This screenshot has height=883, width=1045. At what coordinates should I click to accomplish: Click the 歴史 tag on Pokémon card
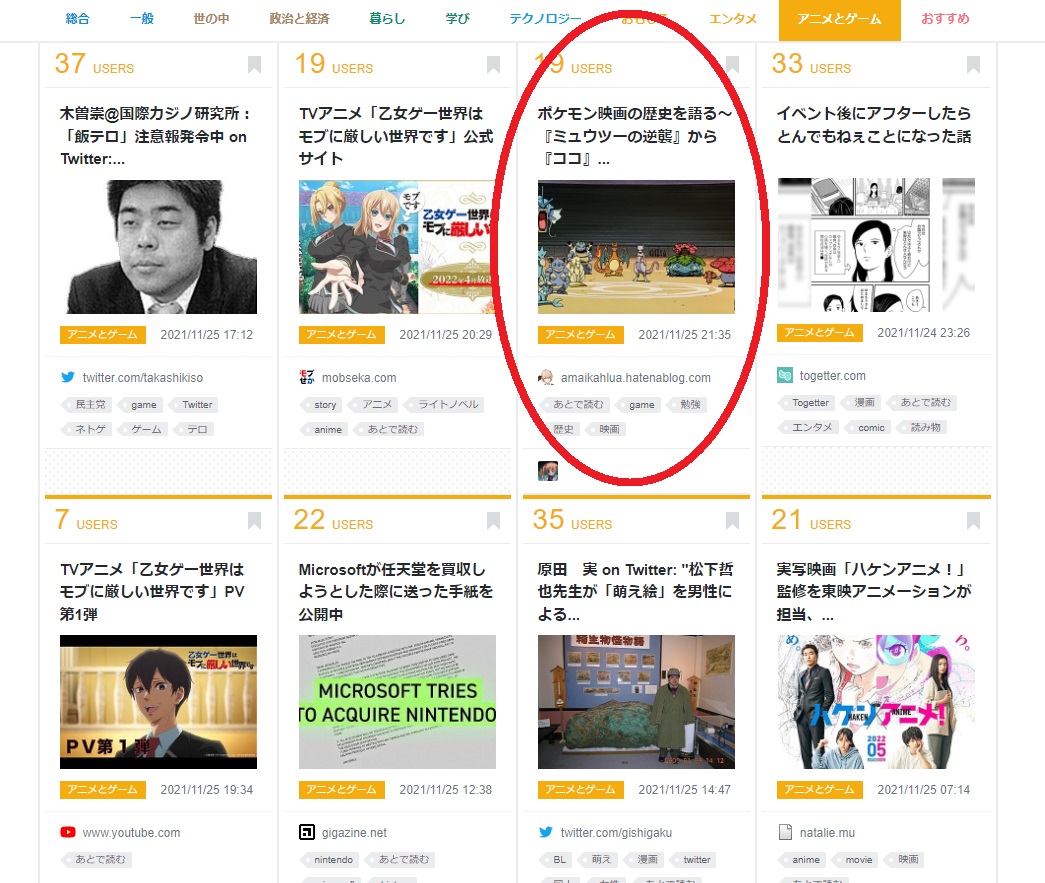pos(561,429)
